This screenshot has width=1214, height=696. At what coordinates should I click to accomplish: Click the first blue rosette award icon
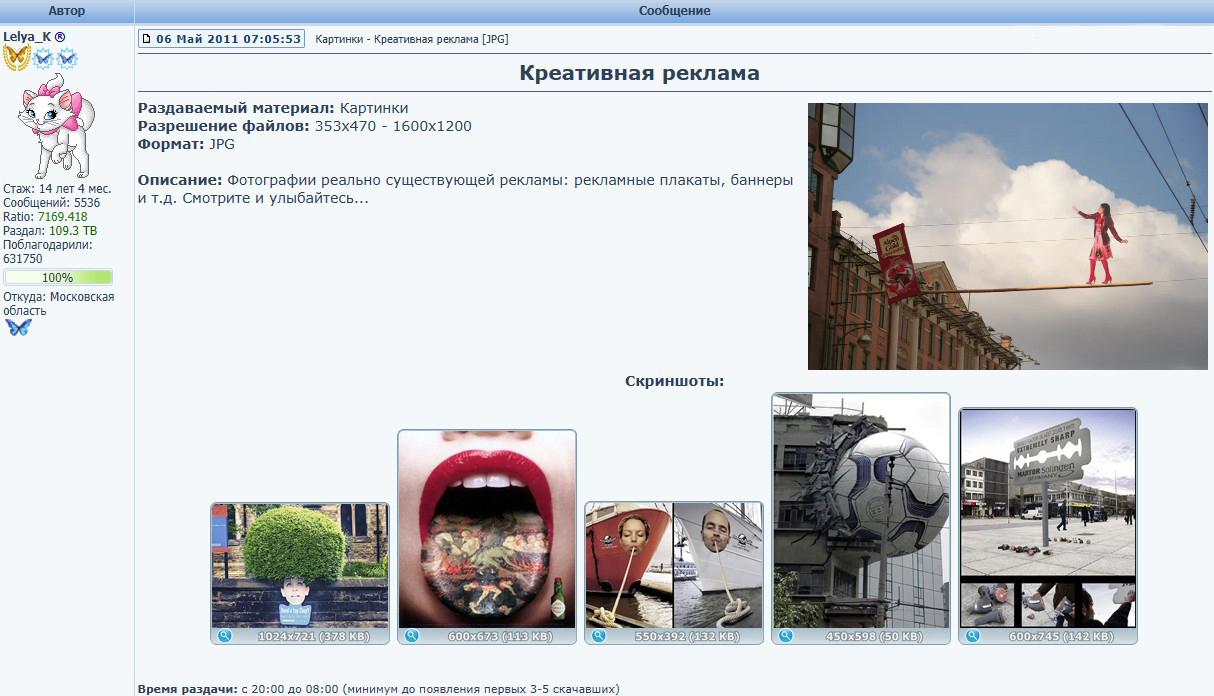[43, 59]
